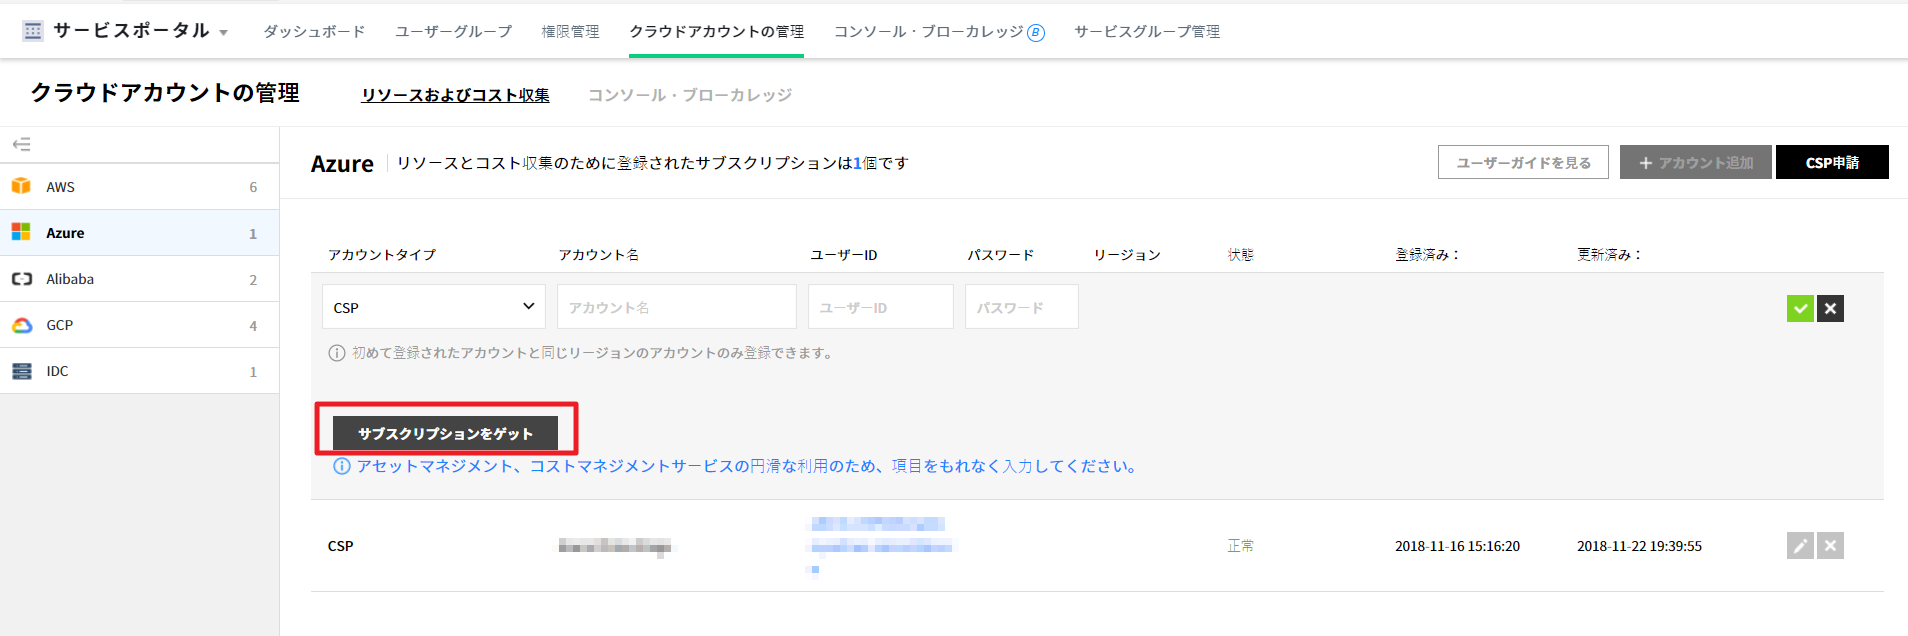Switch to the コンソール・ブローカレッジ sub tab
The image size is (1908, 636).
(689, 95)
